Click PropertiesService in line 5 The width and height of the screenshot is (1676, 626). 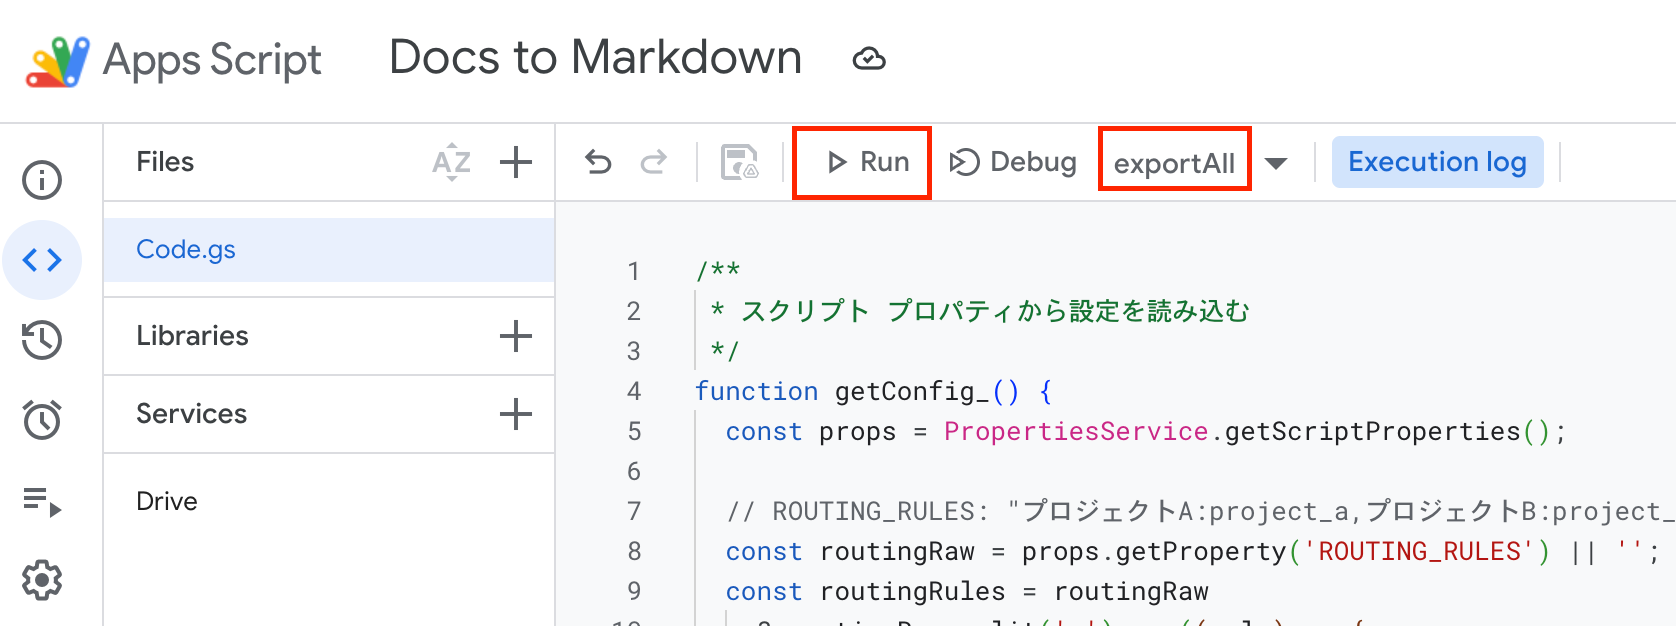pyautogui.click(x=1076, y=431)
